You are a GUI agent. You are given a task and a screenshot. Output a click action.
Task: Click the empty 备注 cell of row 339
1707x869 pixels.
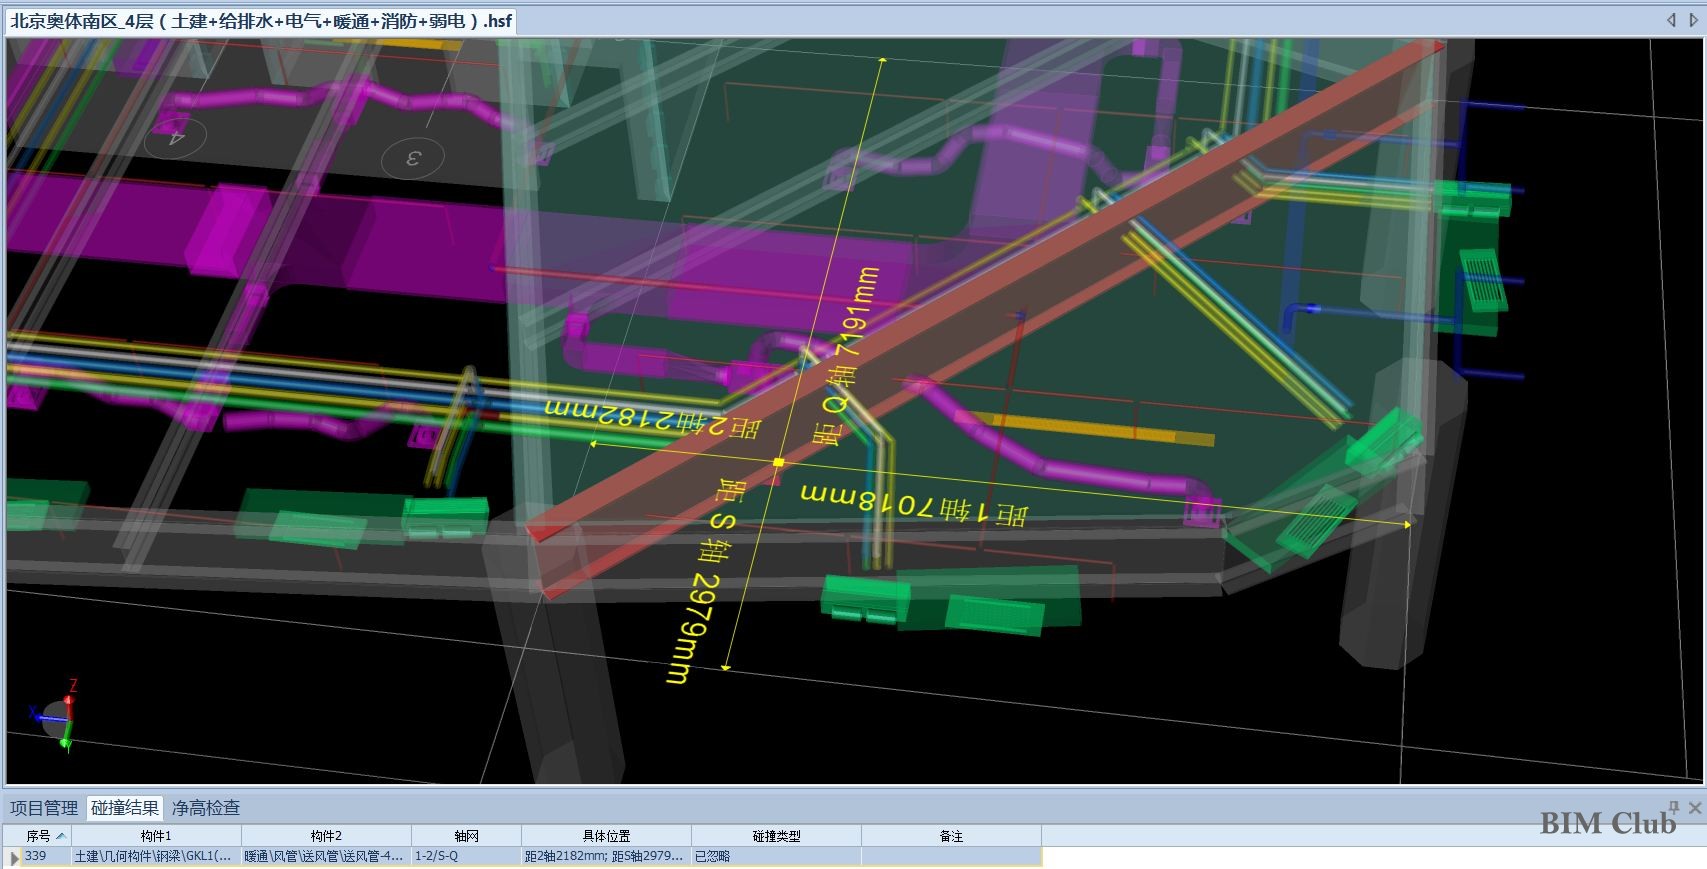coord(951,856)
